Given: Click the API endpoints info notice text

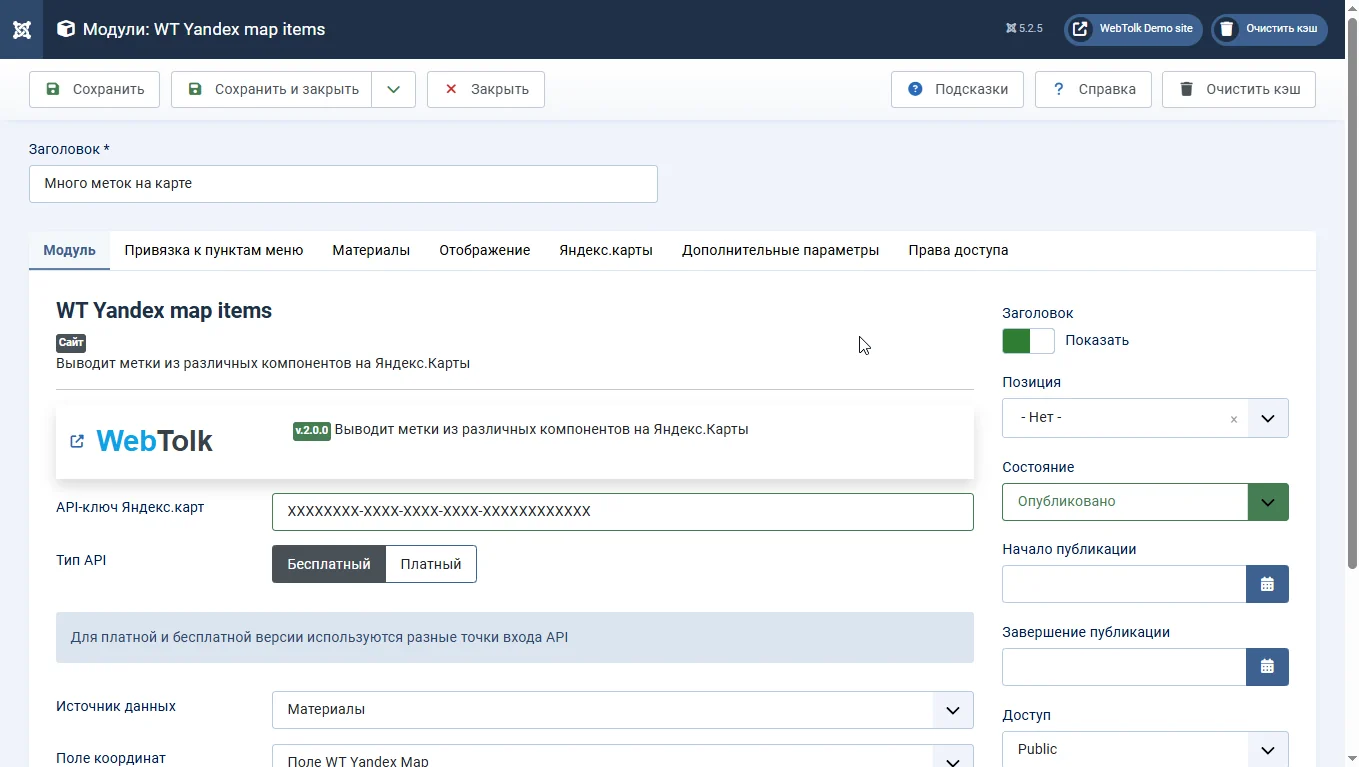Looking at the screenshot, I should coord(319,637).
